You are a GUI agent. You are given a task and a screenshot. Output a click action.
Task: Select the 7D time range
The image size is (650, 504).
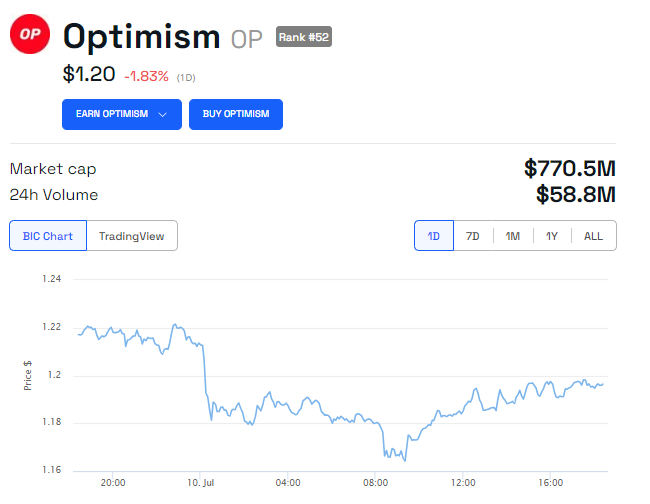[473, 236]
